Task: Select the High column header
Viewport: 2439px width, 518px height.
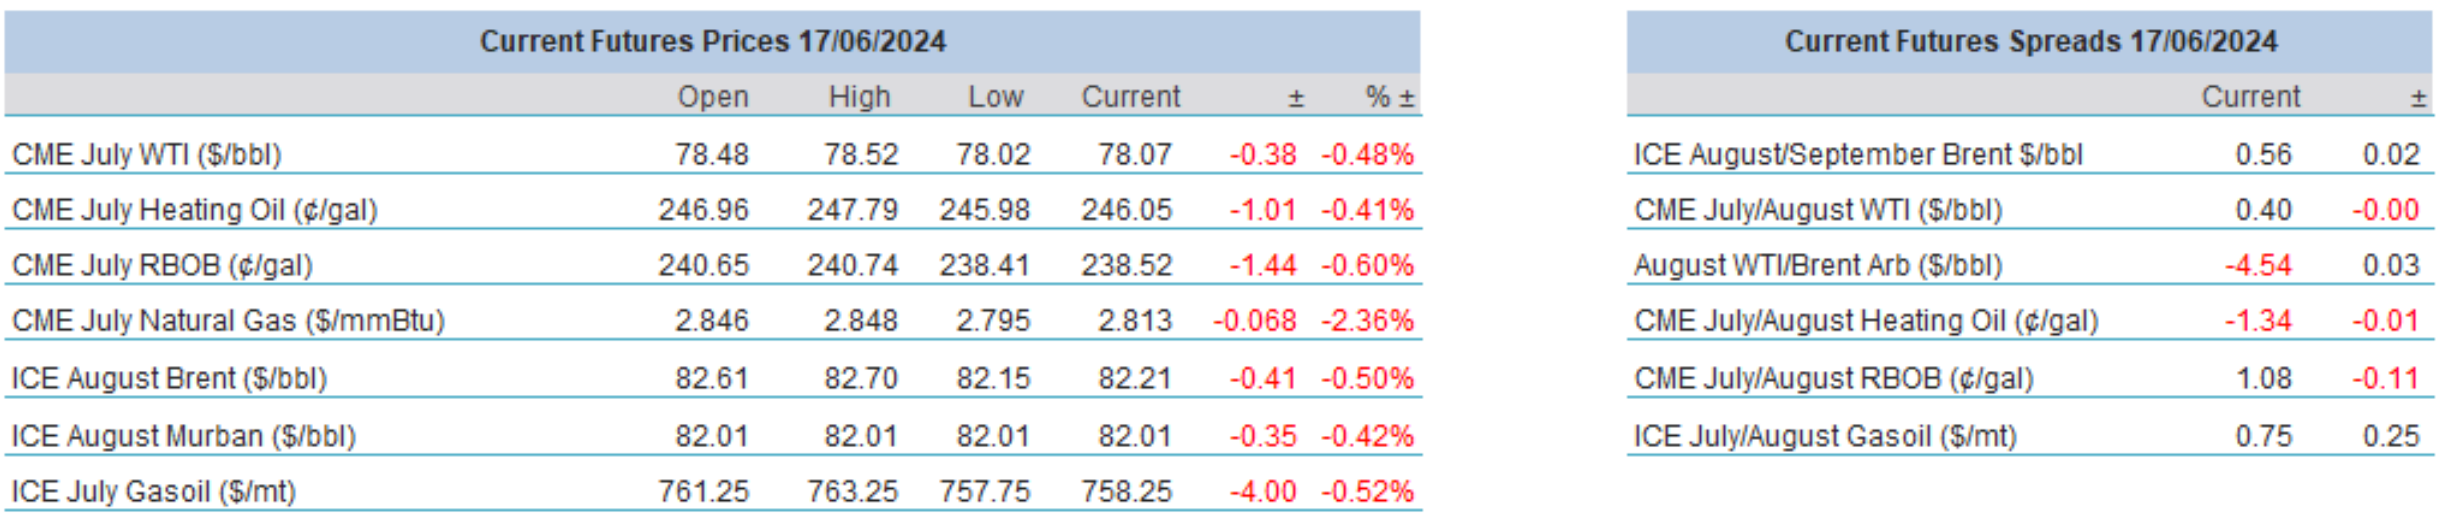Action: [859, 97]
